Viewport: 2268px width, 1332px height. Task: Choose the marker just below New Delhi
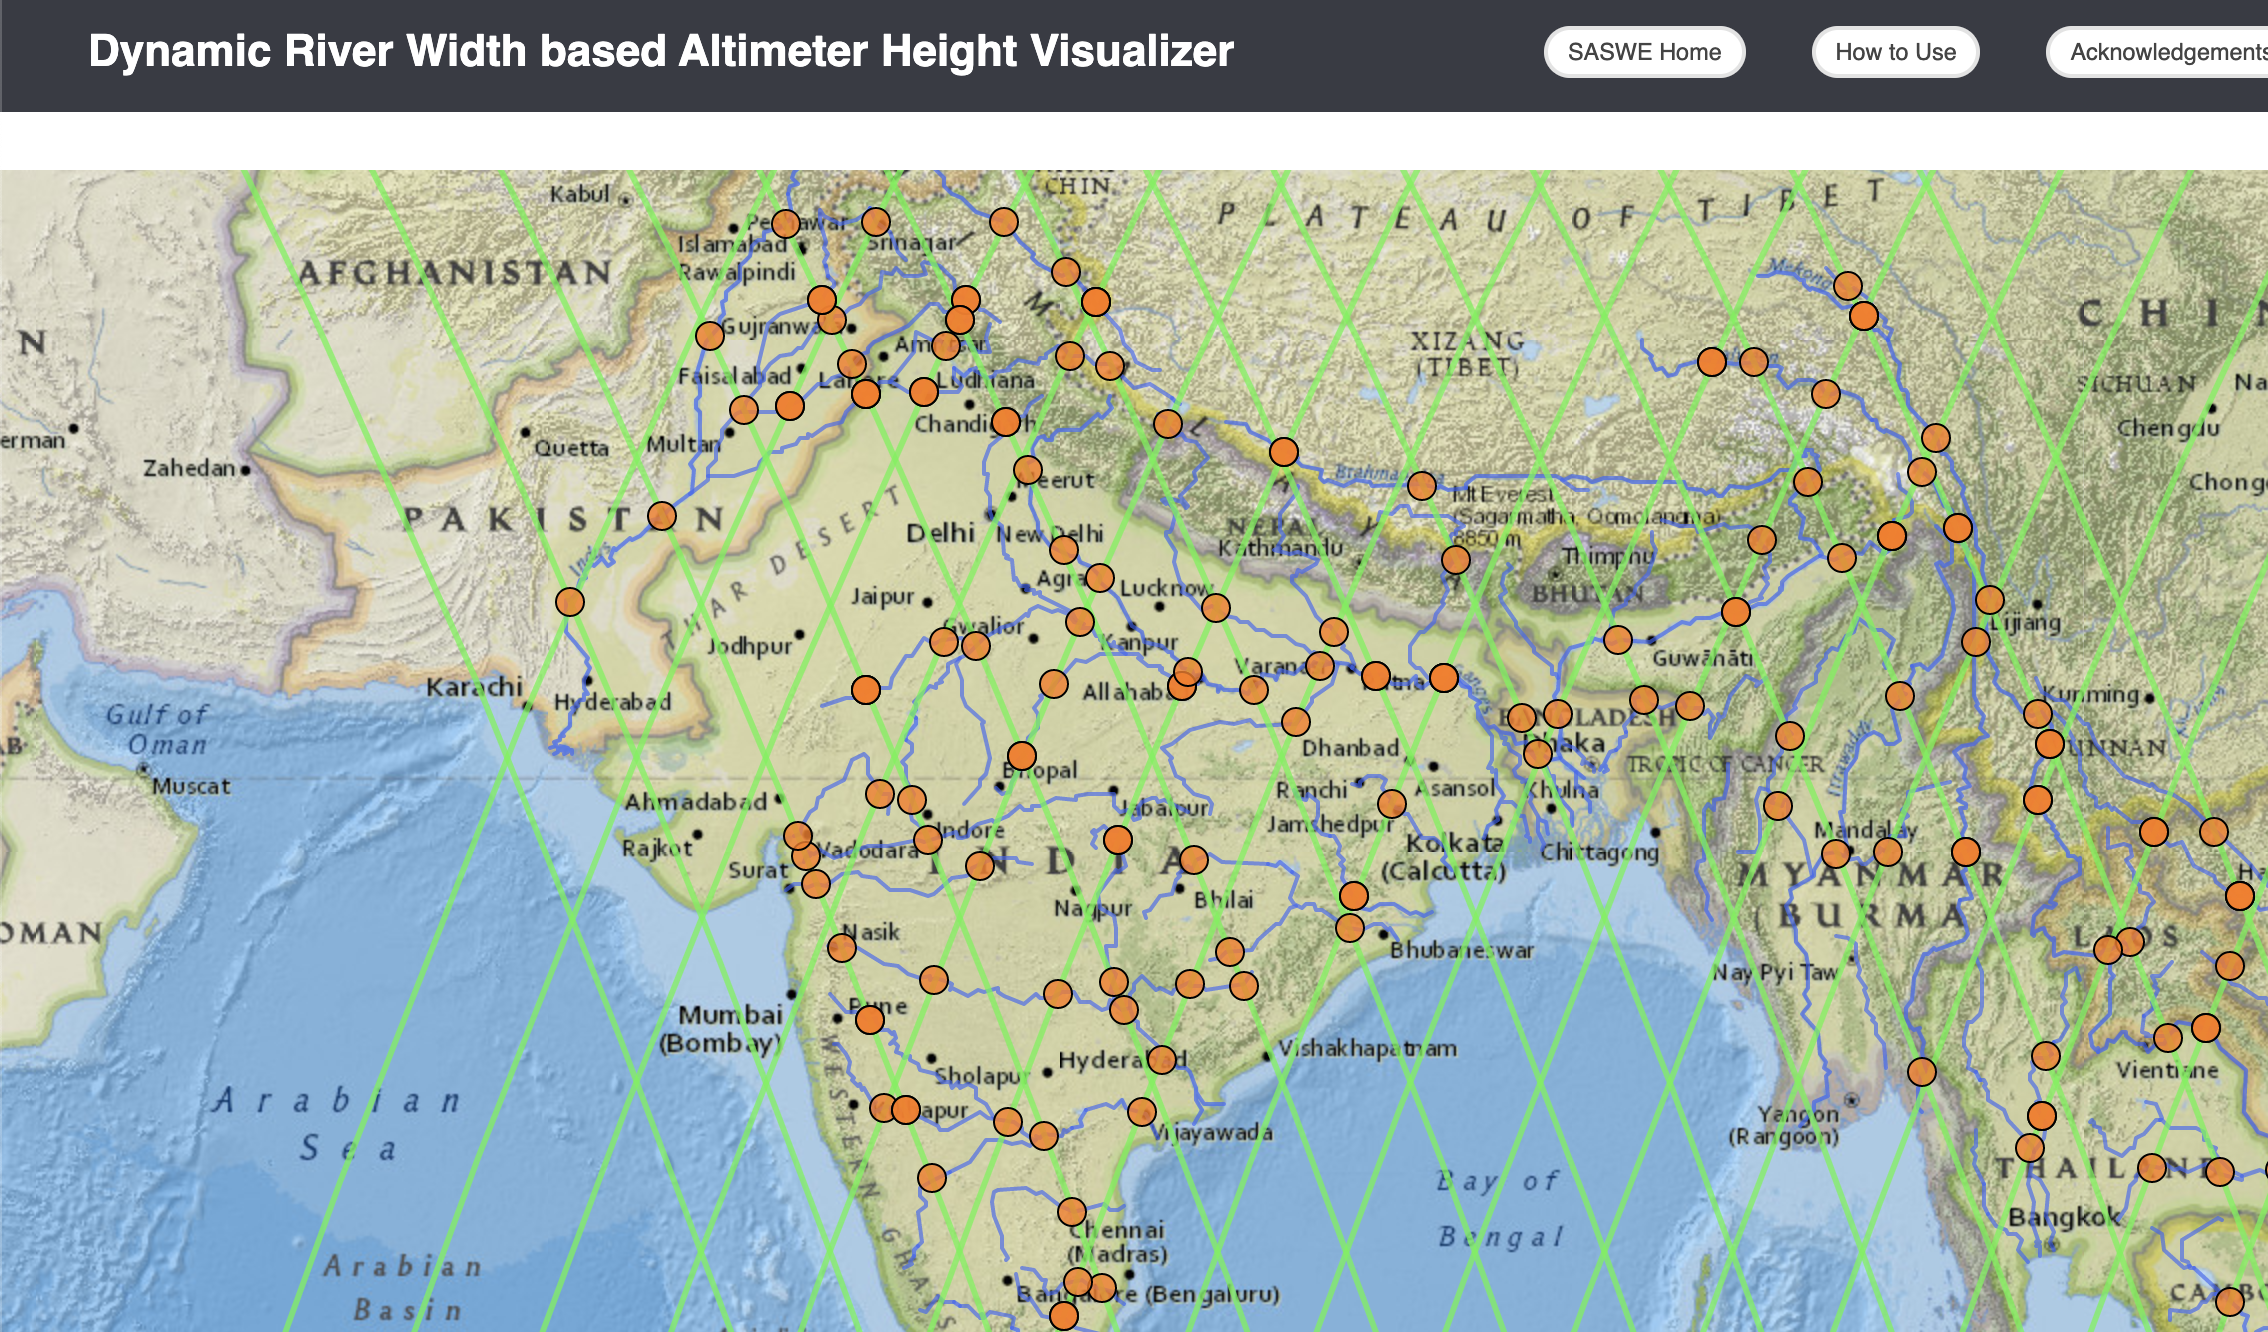point(1064,550)
